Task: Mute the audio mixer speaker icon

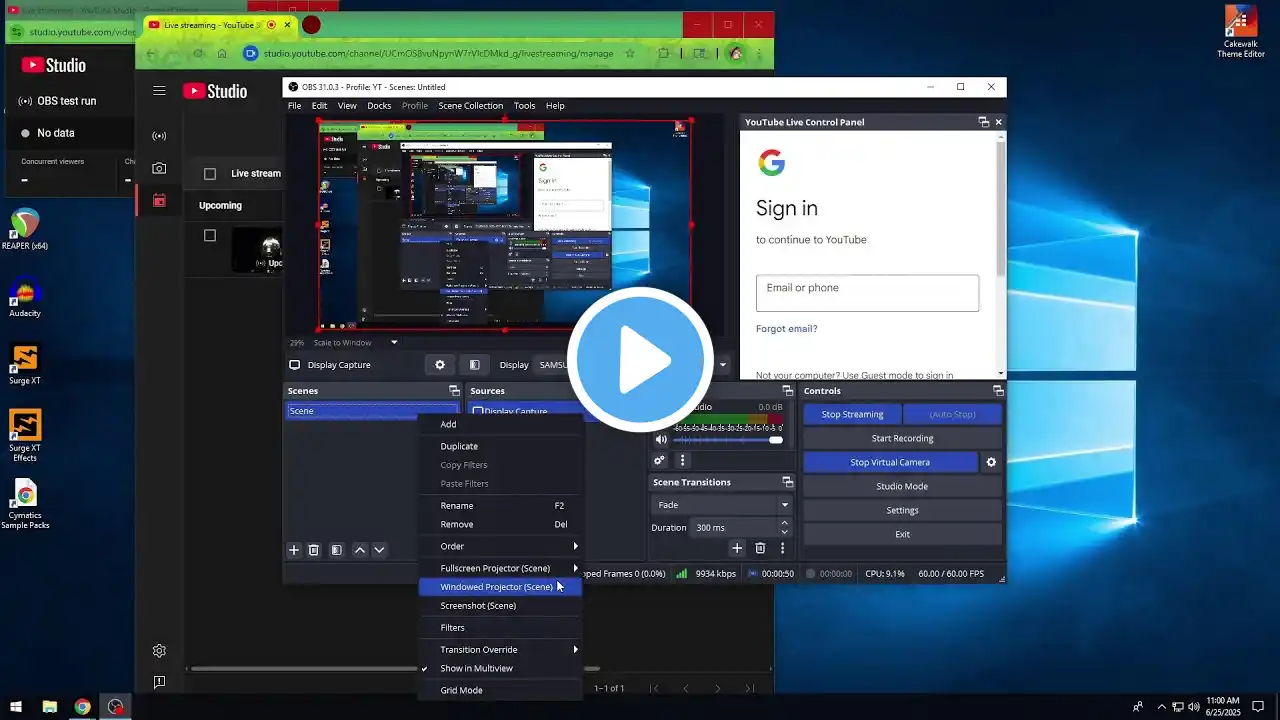Action: tap(660, 439)
